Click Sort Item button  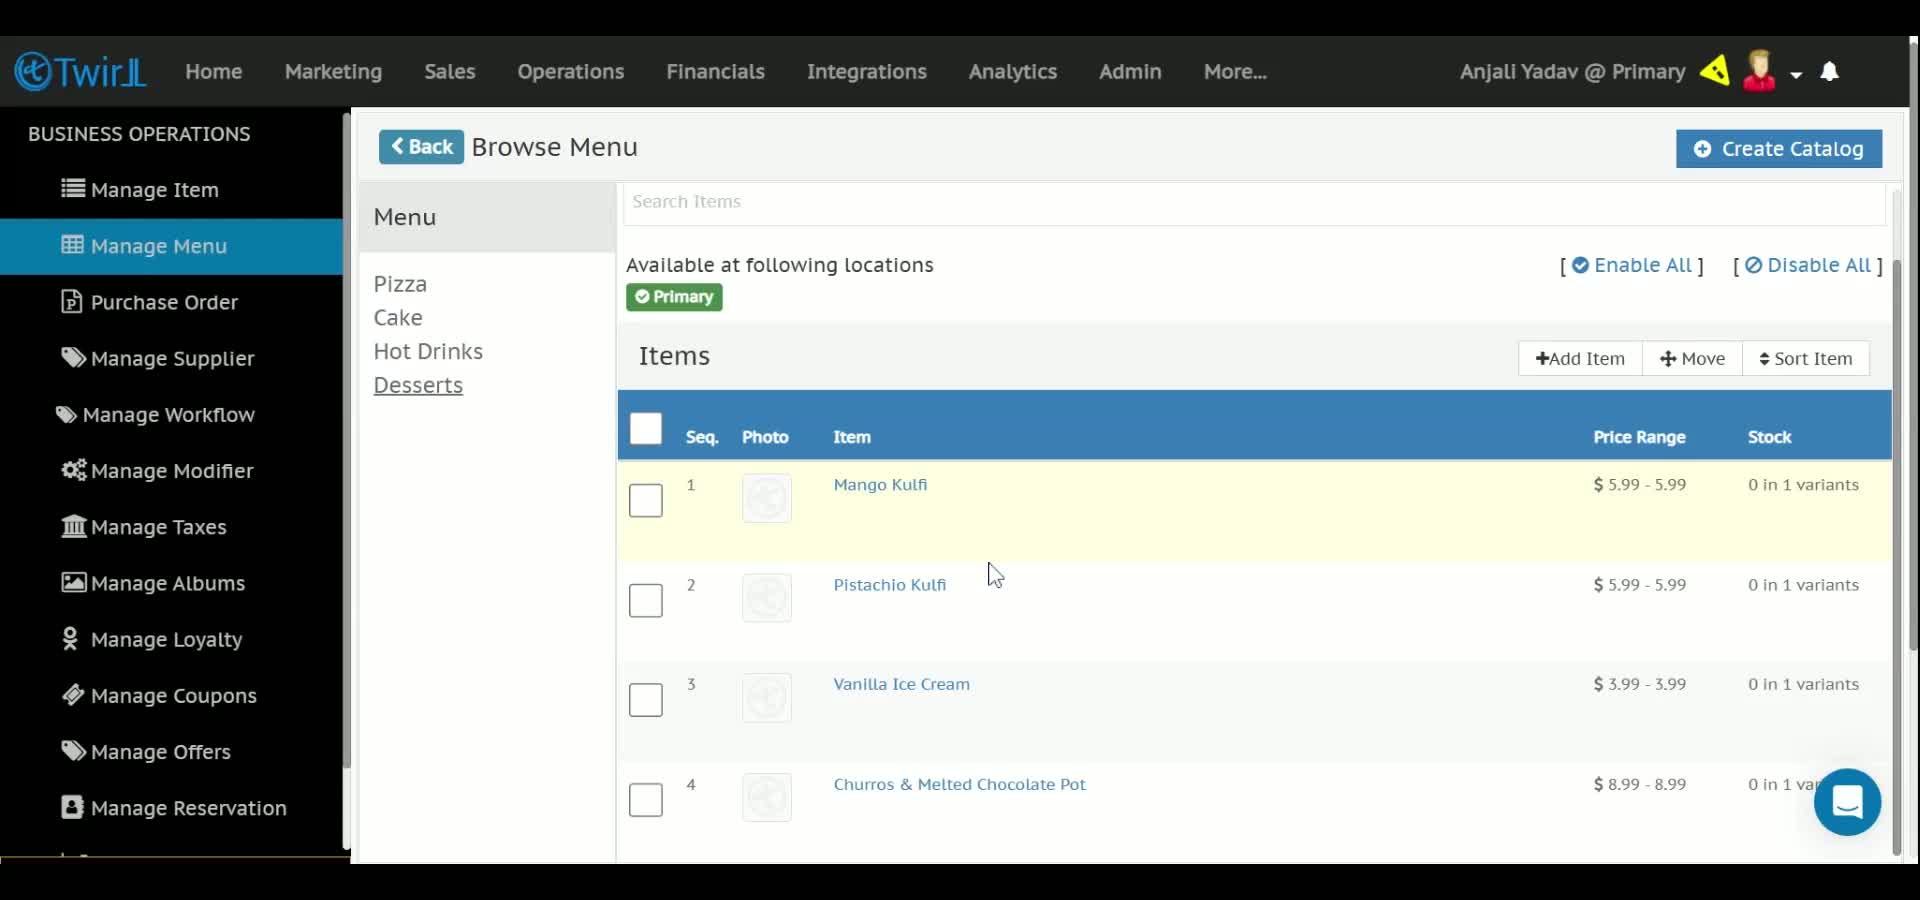coord(1806,359)
